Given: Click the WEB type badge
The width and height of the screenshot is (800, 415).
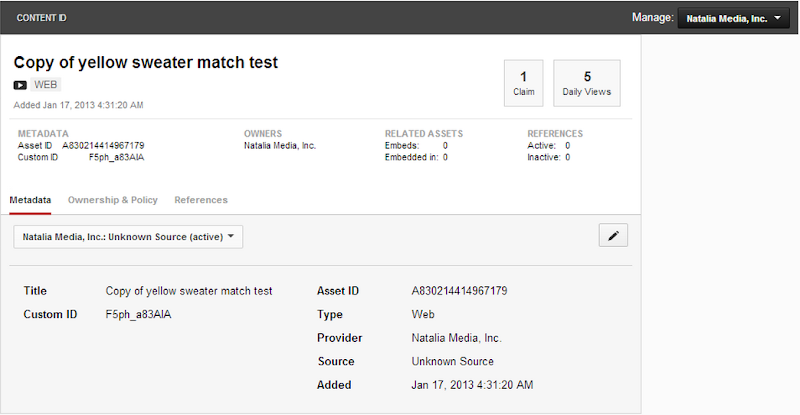Looking at the screenshot, I should click(x=45, y=85).
